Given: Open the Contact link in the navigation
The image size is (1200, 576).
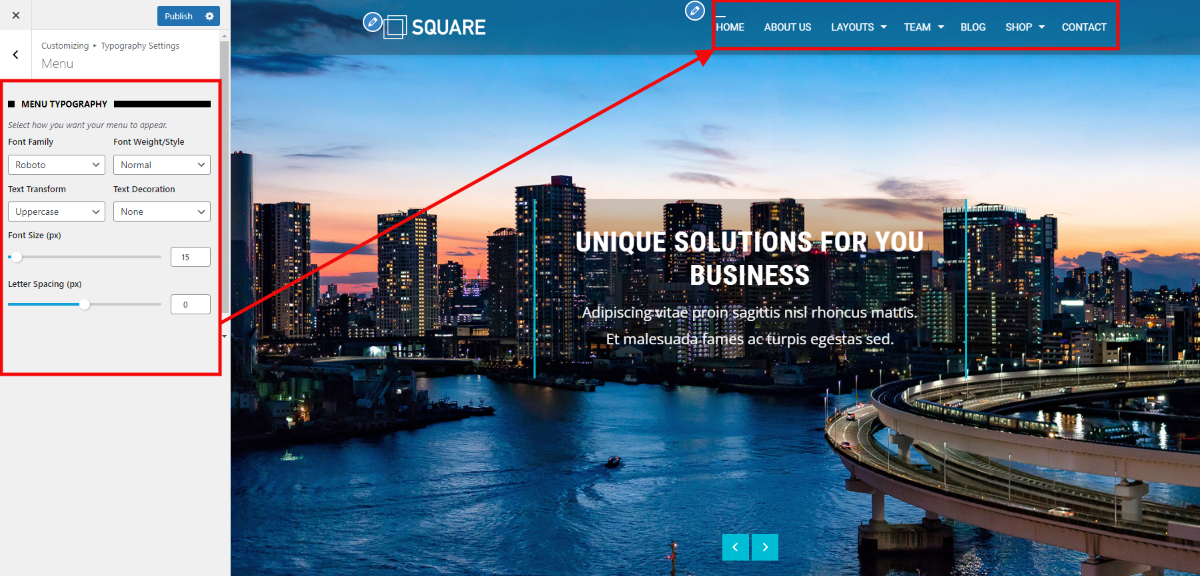Looking at the screenshot, I should click(x=1084, y=27).
